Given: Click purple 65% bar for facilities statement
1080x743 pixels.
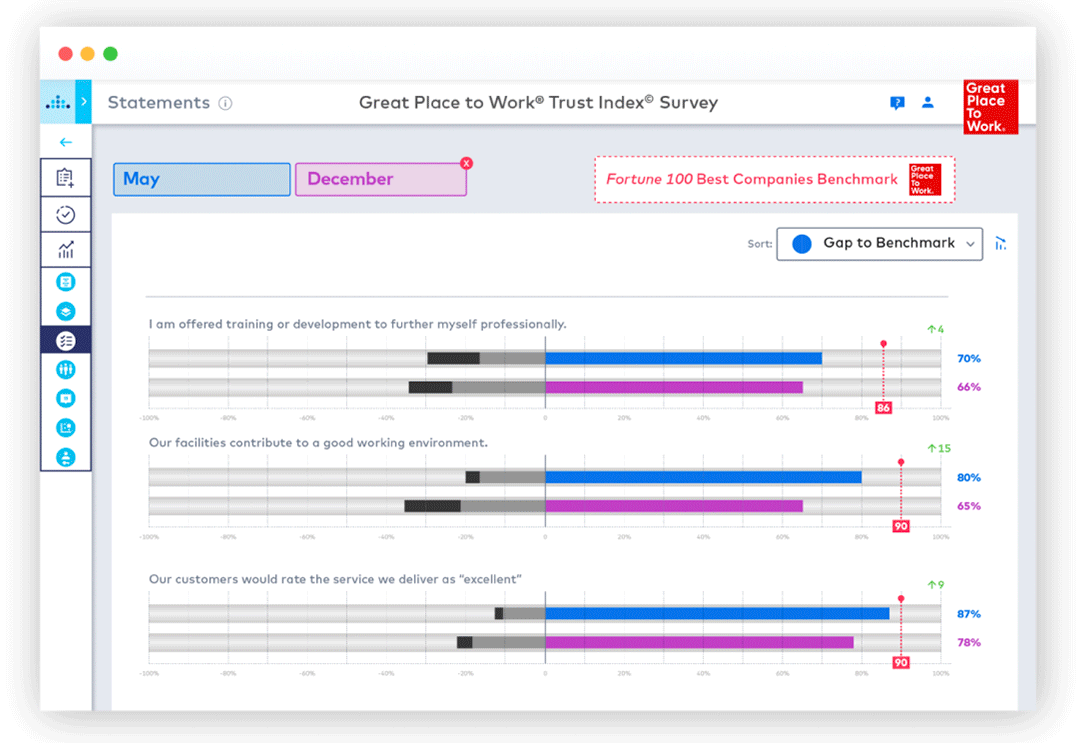Looking at the screenshot, I should click(x=674, y=506).
